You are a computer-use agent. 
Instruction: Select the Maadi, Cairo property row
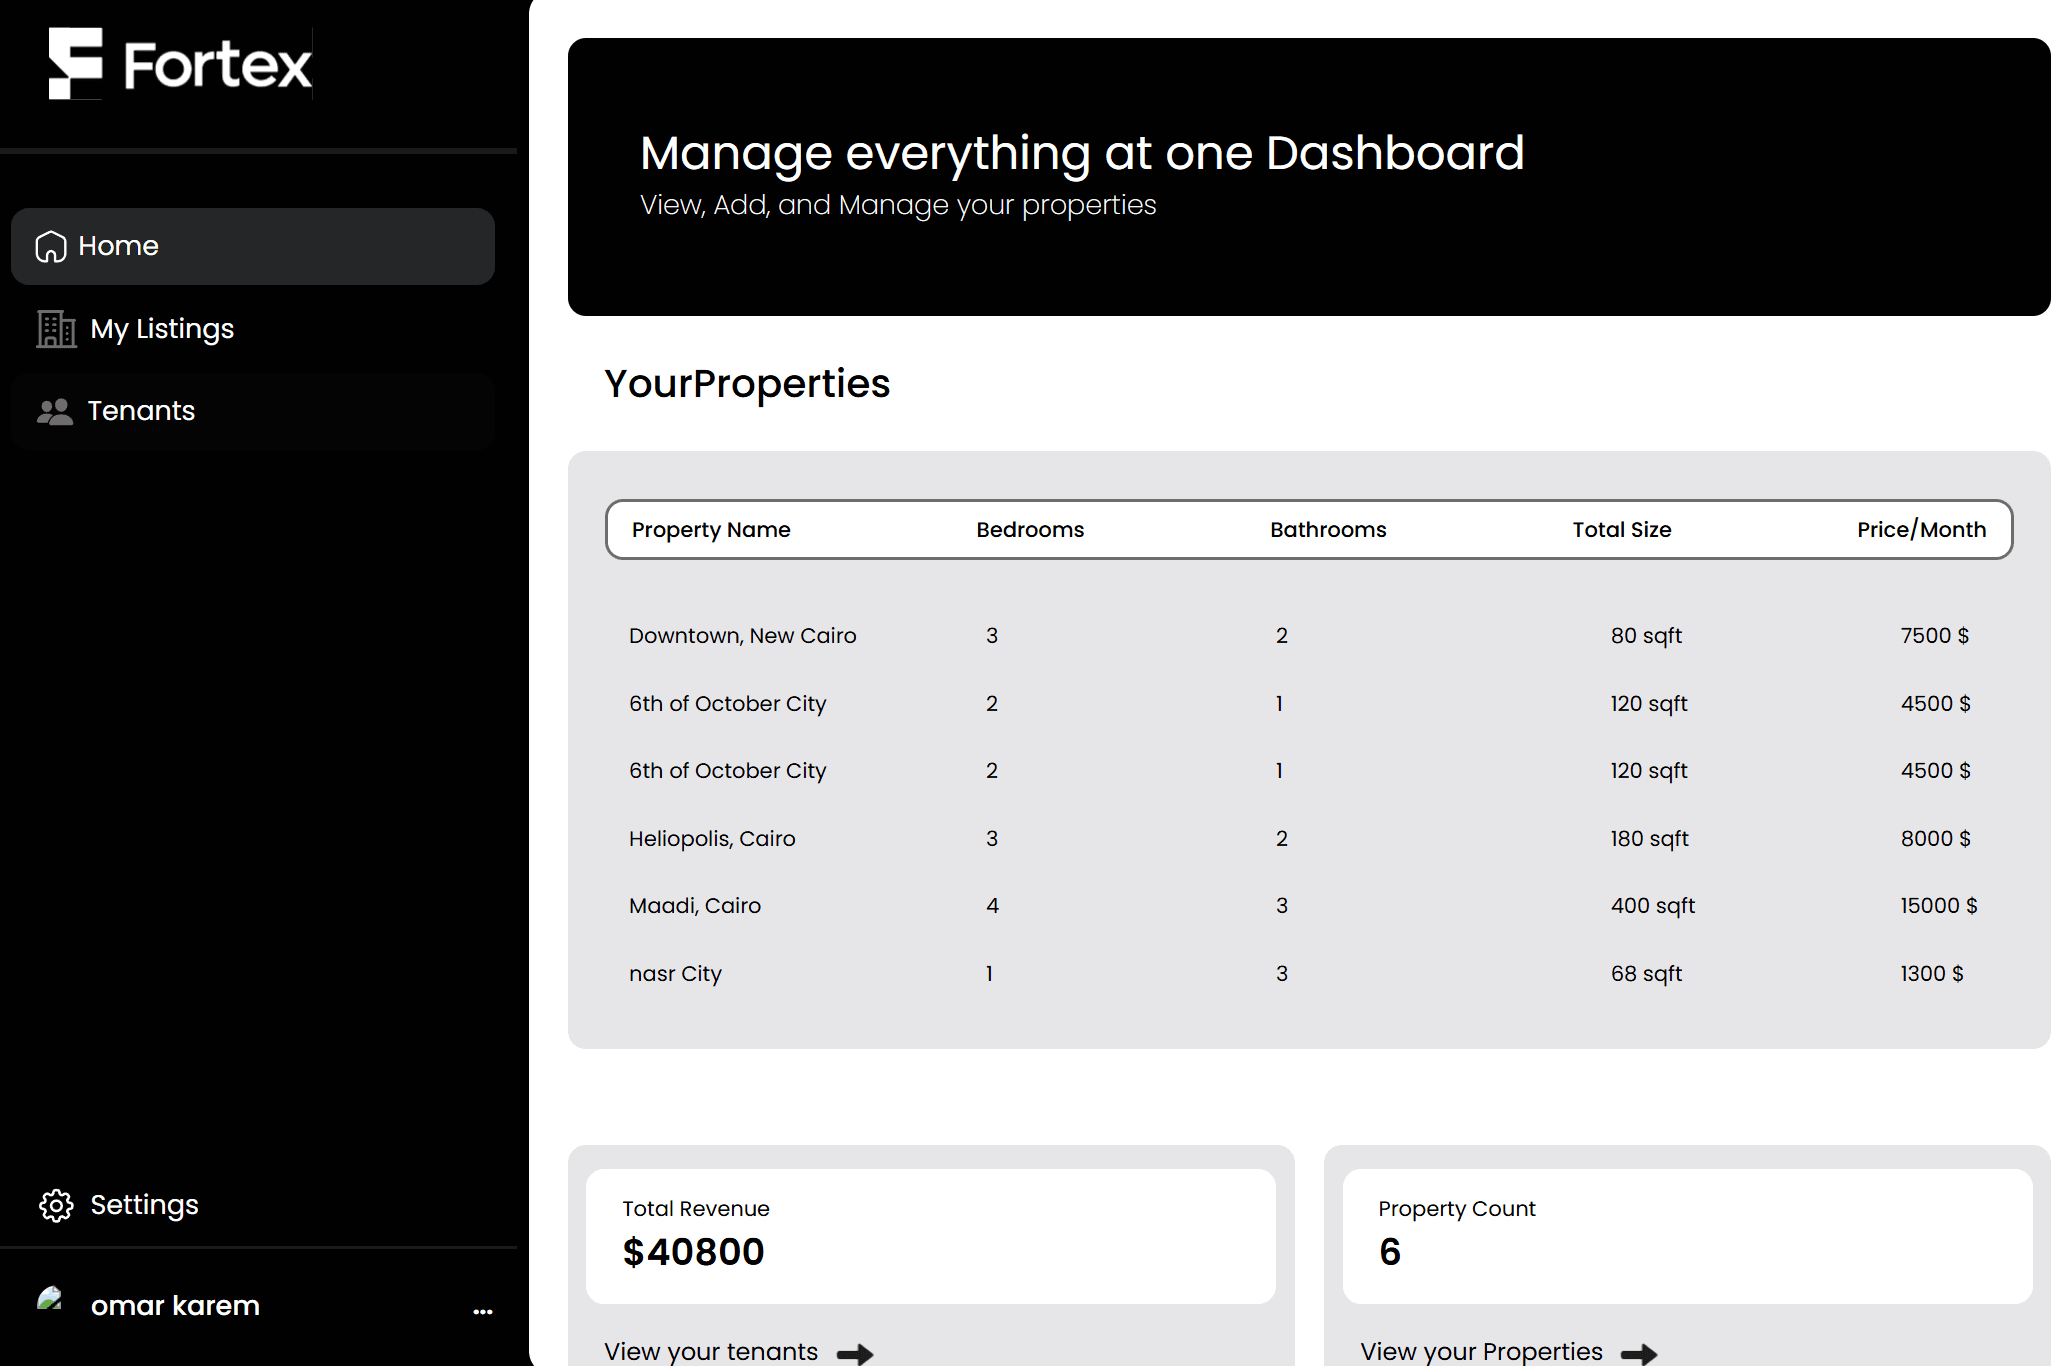[x=695, y=906]
